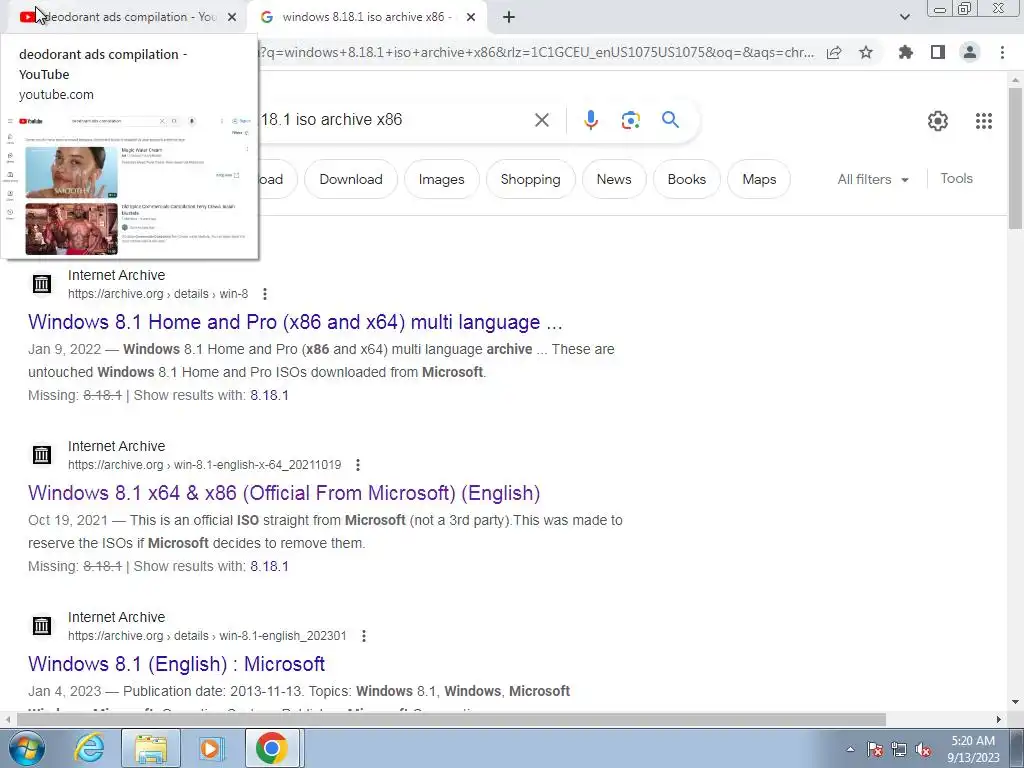Viewport: 1024px width, 768px height.
Task: Click the Chrome taskbar button
Action: 272,748
